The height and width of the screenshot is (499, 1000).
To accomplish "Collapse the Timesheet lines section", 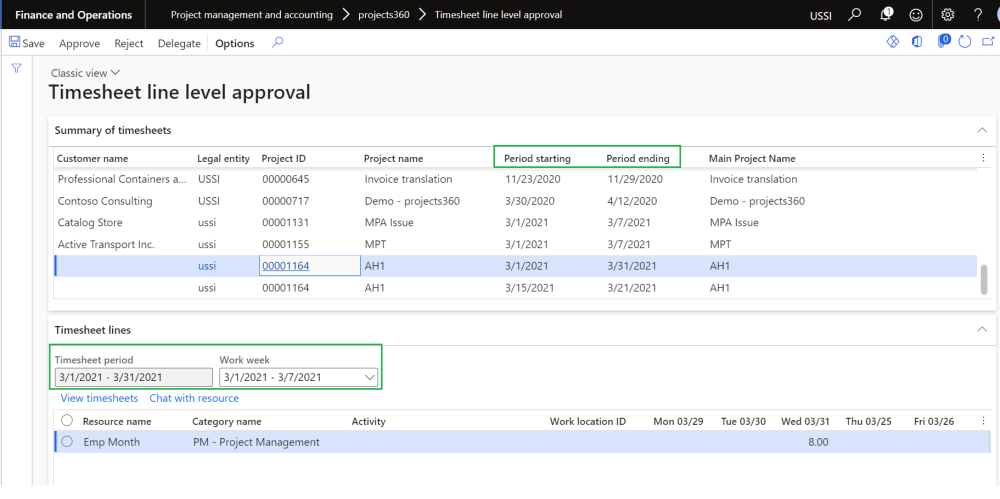I will (x=981, y=329).
